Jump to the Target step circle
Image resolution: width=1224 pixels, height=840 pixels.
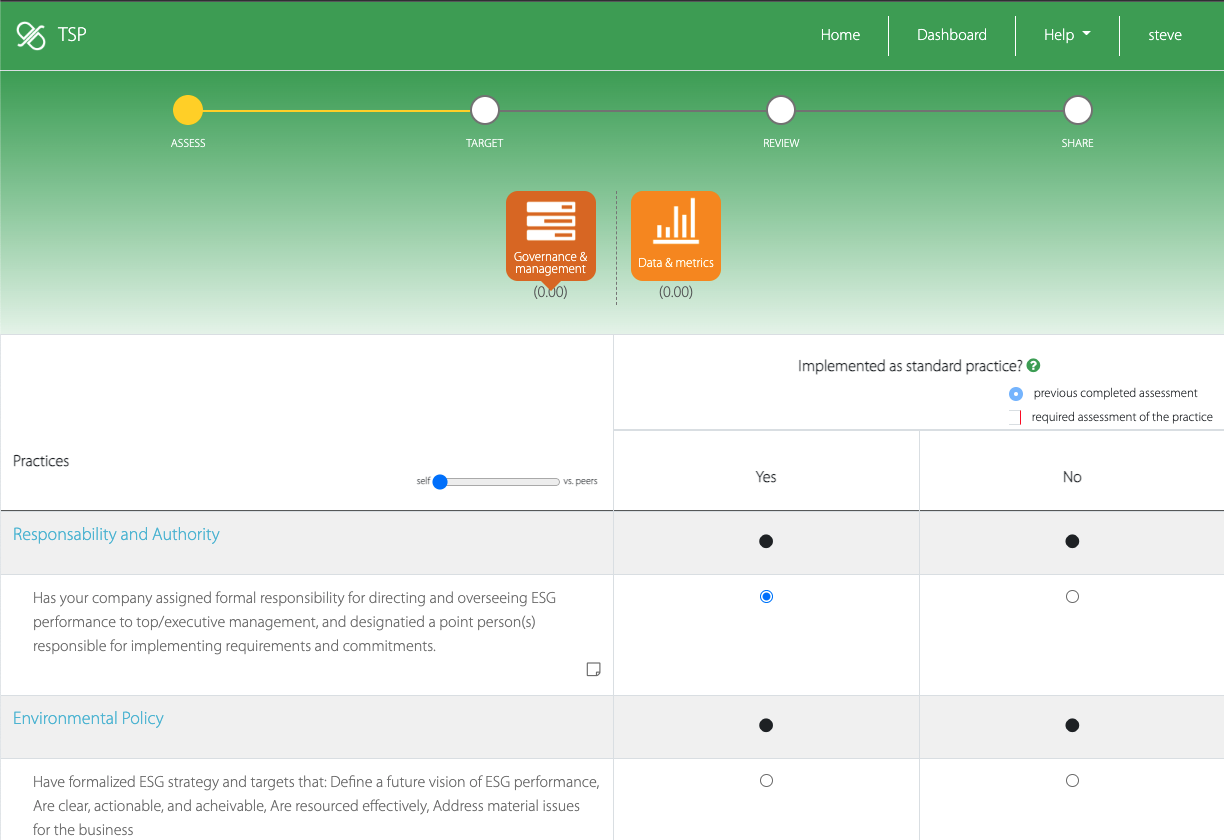coord(484,110)
